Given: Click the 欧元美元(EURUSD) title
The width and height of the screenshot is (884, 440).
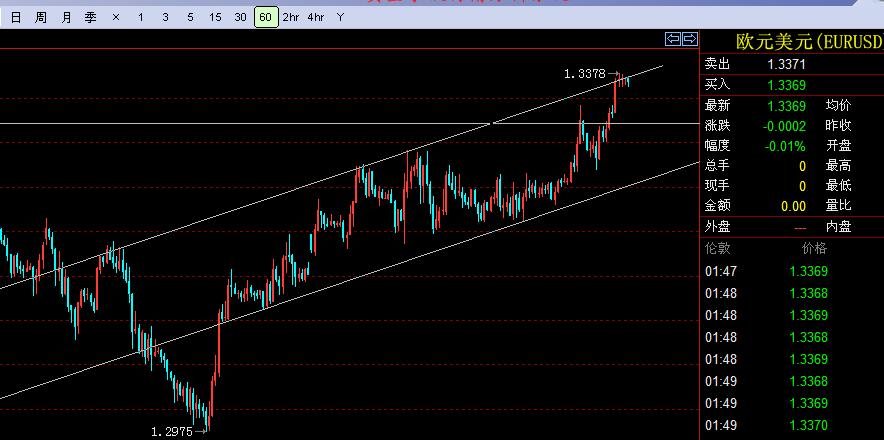Looking at the screenshot, I should pyautogui.click(x=810, y=42).
